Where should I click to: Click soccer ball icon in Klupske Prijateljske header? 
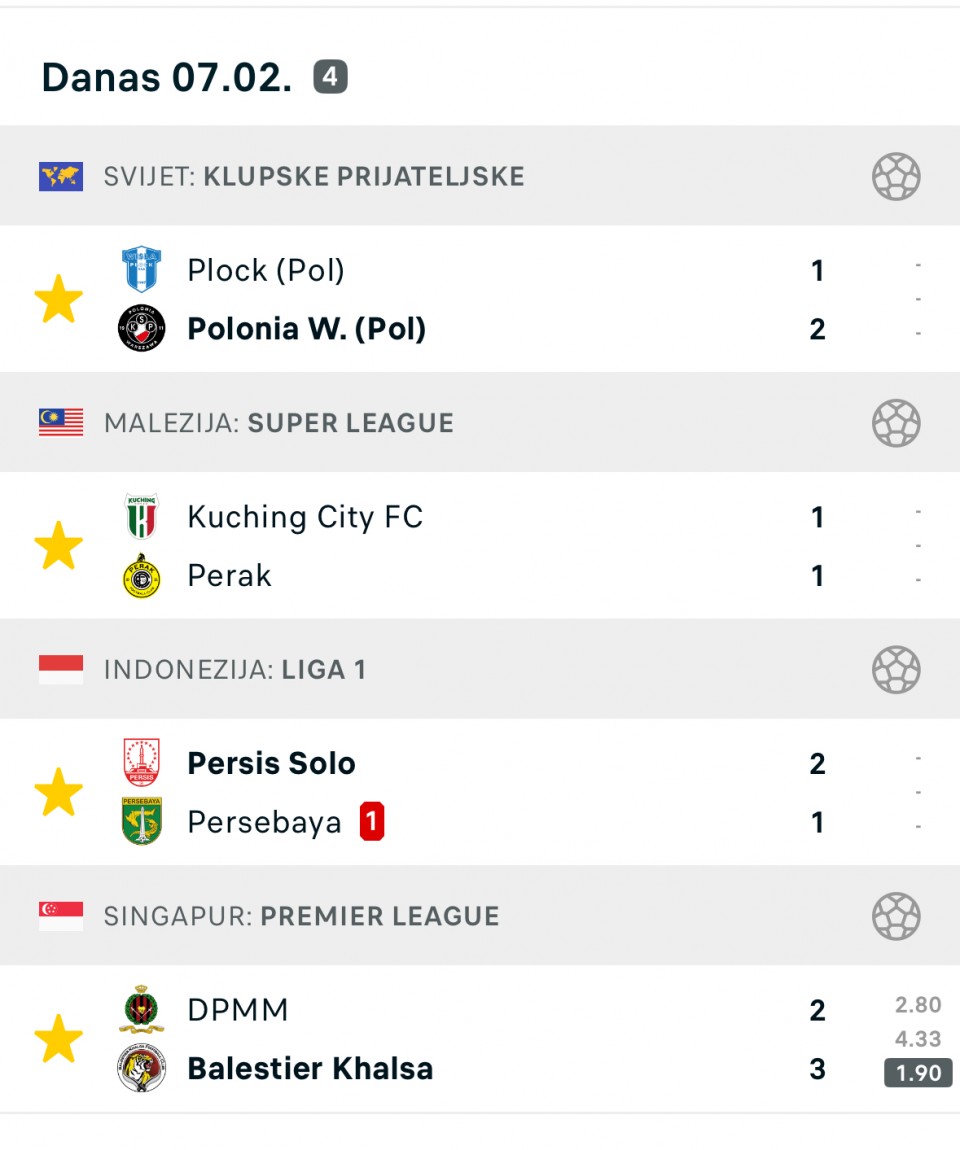895,177
